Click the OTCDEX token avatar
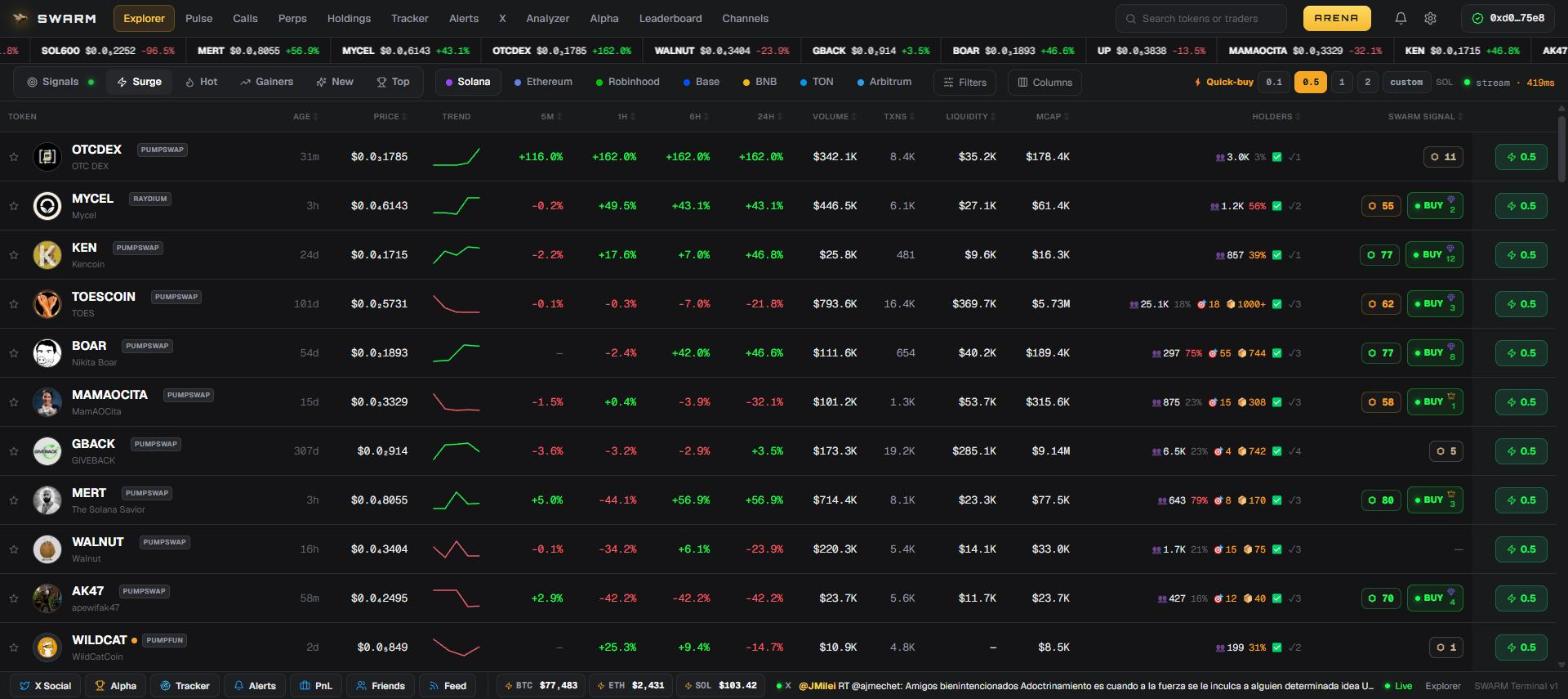The height and width of the screenshot is (699, 1568). [47, 157]
